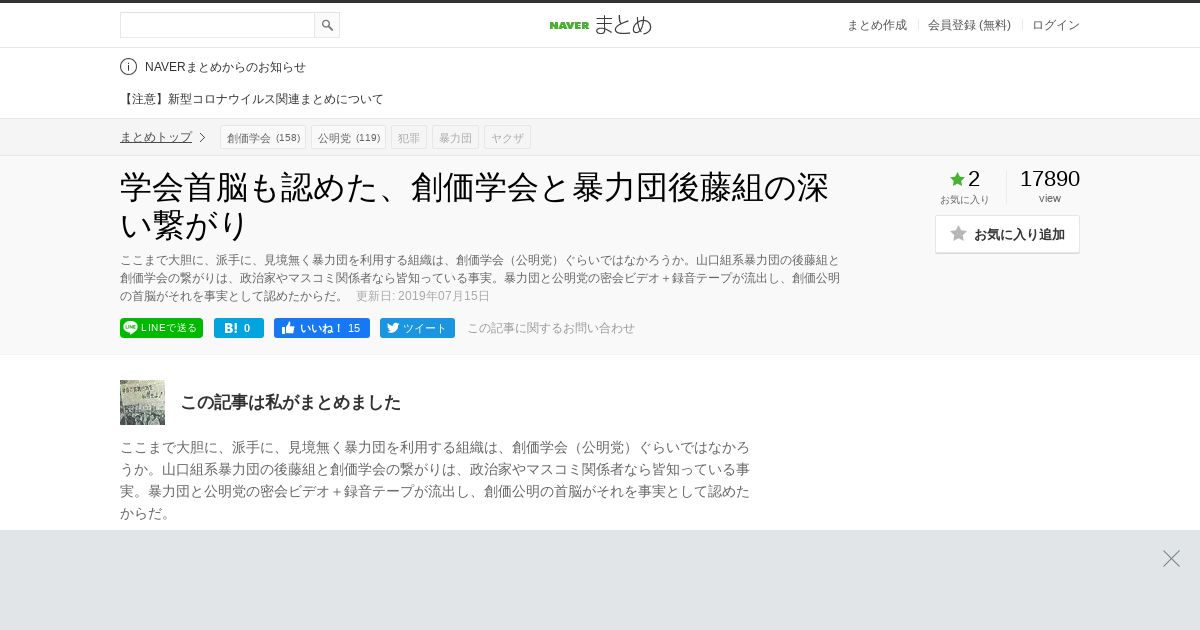Image resolution: width=1200 pixels, height=630 pixels.
Task: Click お気に入り追加 button
Action: pos(1007,234)
